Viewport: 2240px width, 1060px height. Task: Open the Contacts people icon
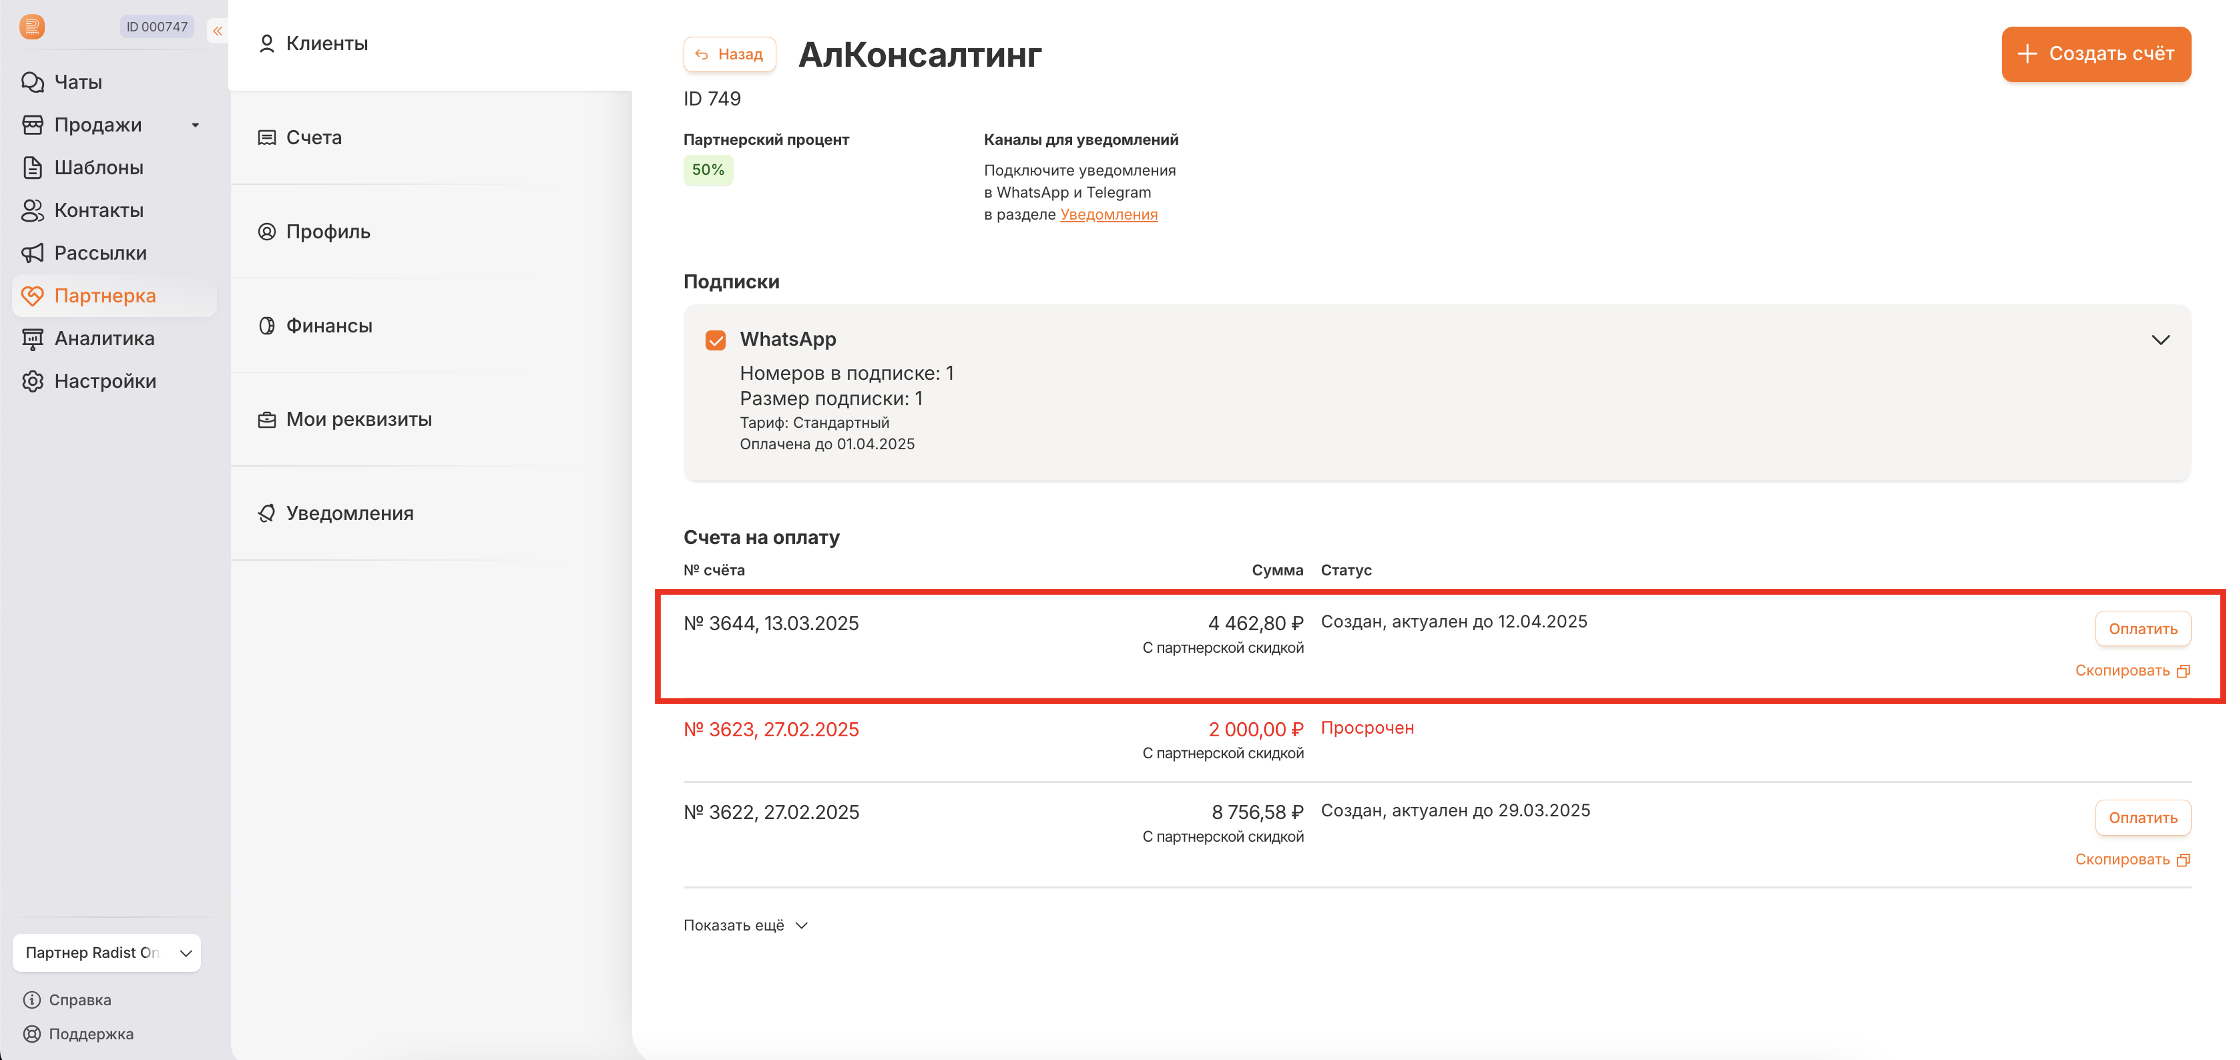(x=33, y=210)
